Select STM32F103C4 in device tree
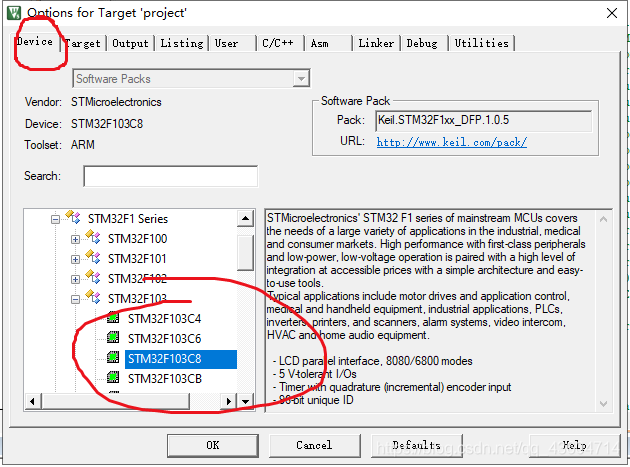The height and width of the screenshot is (467, 630). [x=164, y=319]
